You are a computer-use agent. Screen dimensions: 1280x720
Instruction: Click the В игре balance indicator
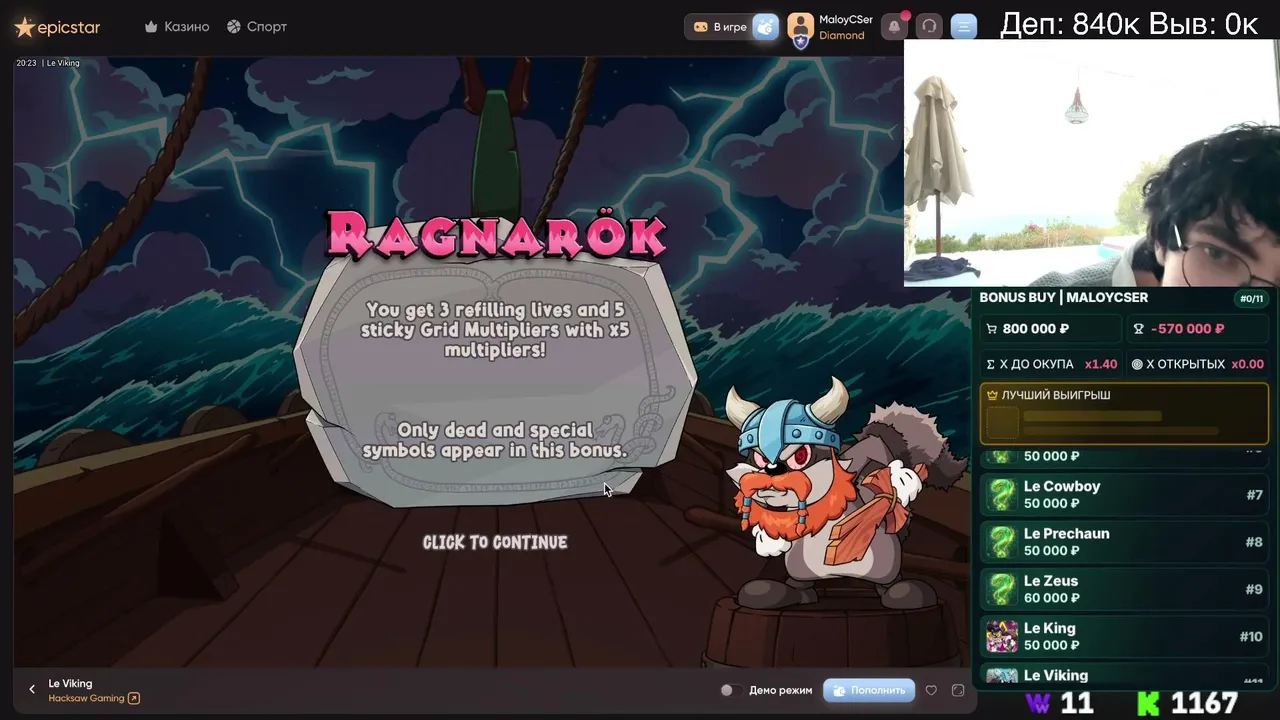click(720, 27)
